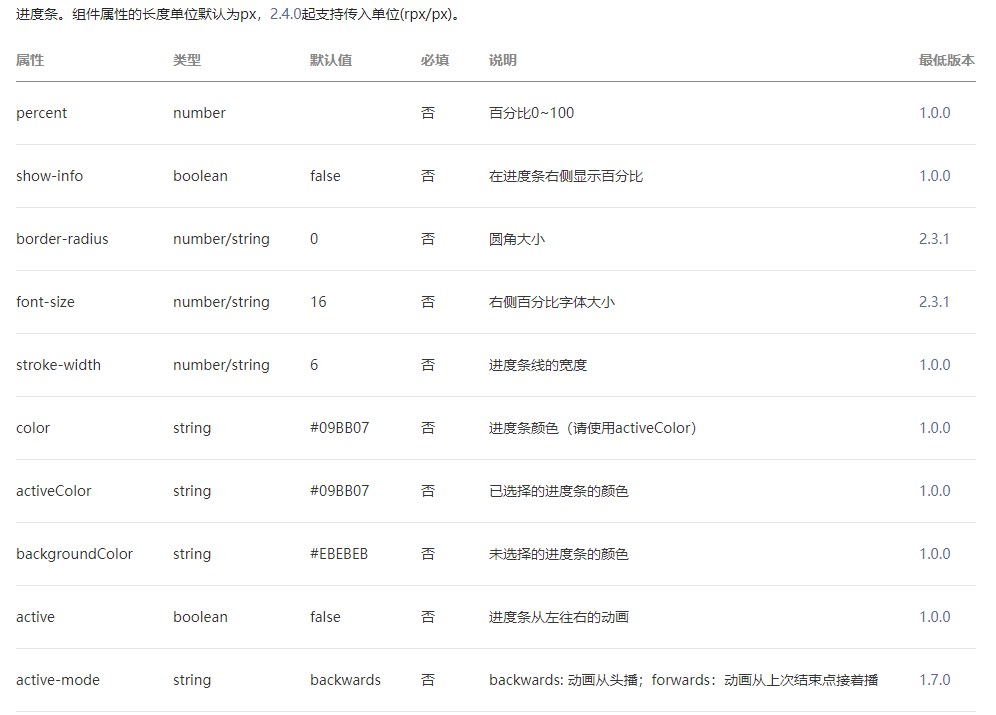Click the 类型 column header
This screenshot has height=715, width=996.
[x=186, y=60]
